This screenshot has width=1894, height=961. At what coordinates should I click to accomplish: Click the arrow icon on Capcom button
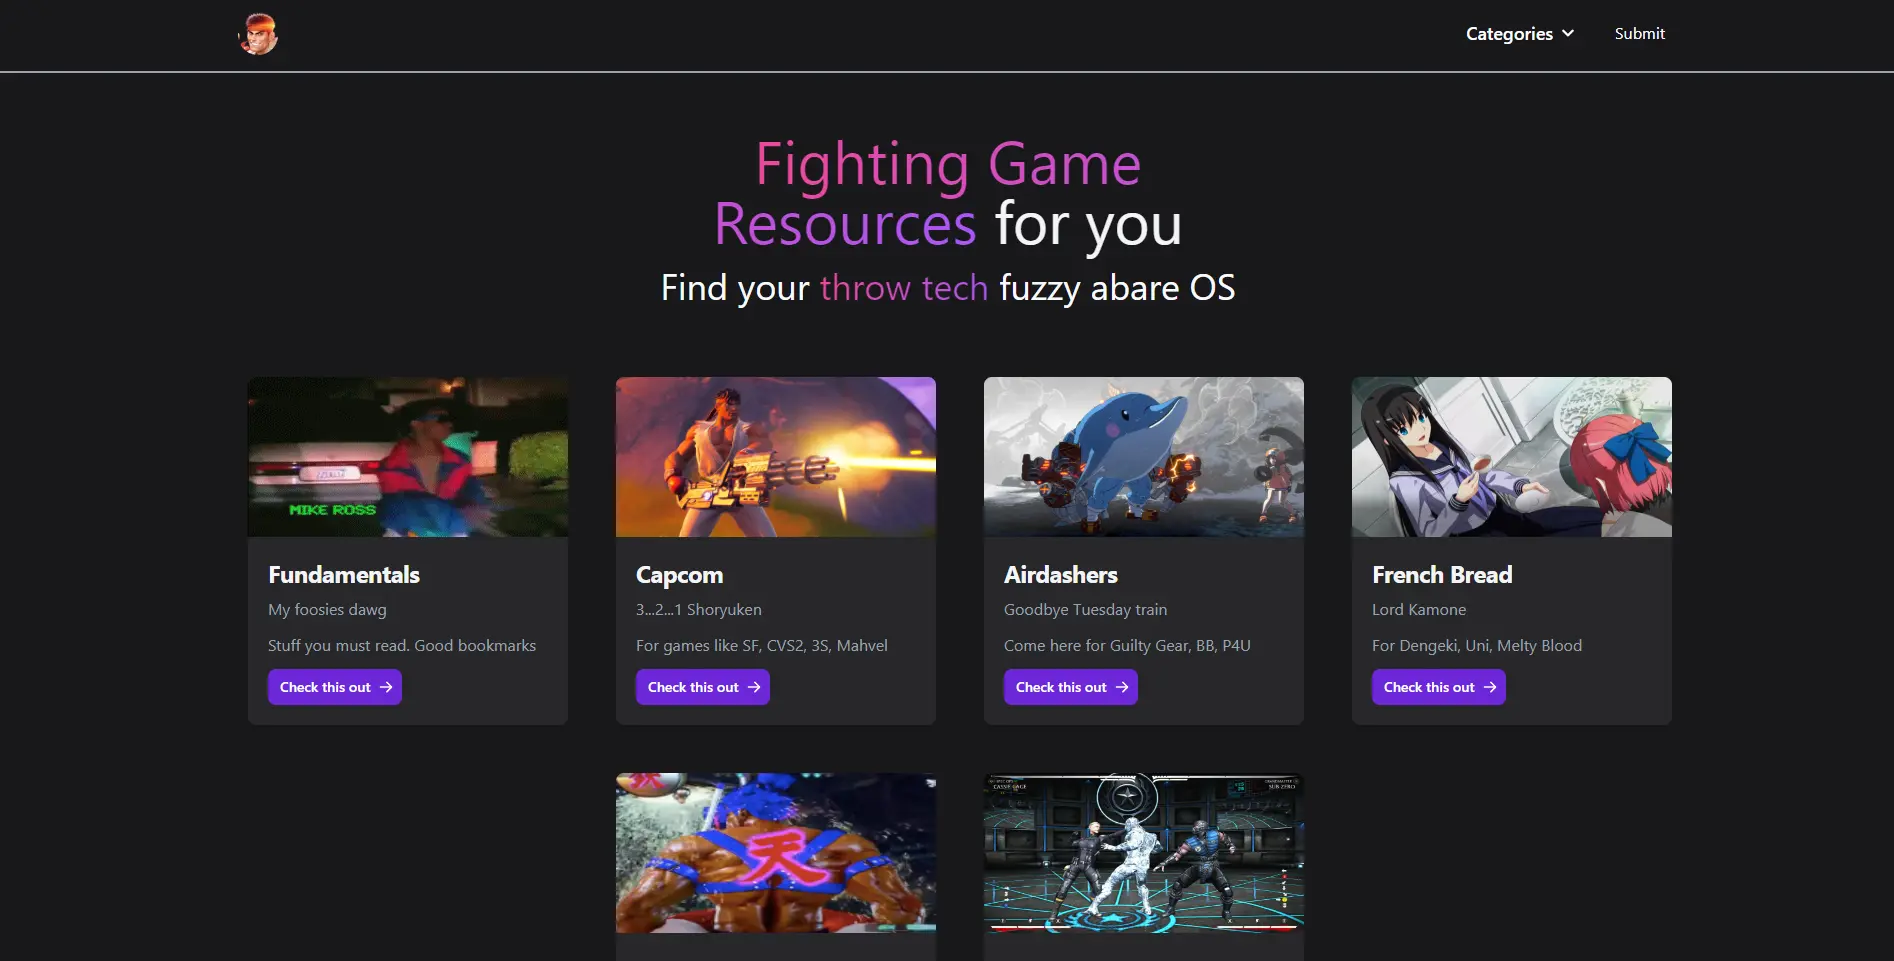754,687
